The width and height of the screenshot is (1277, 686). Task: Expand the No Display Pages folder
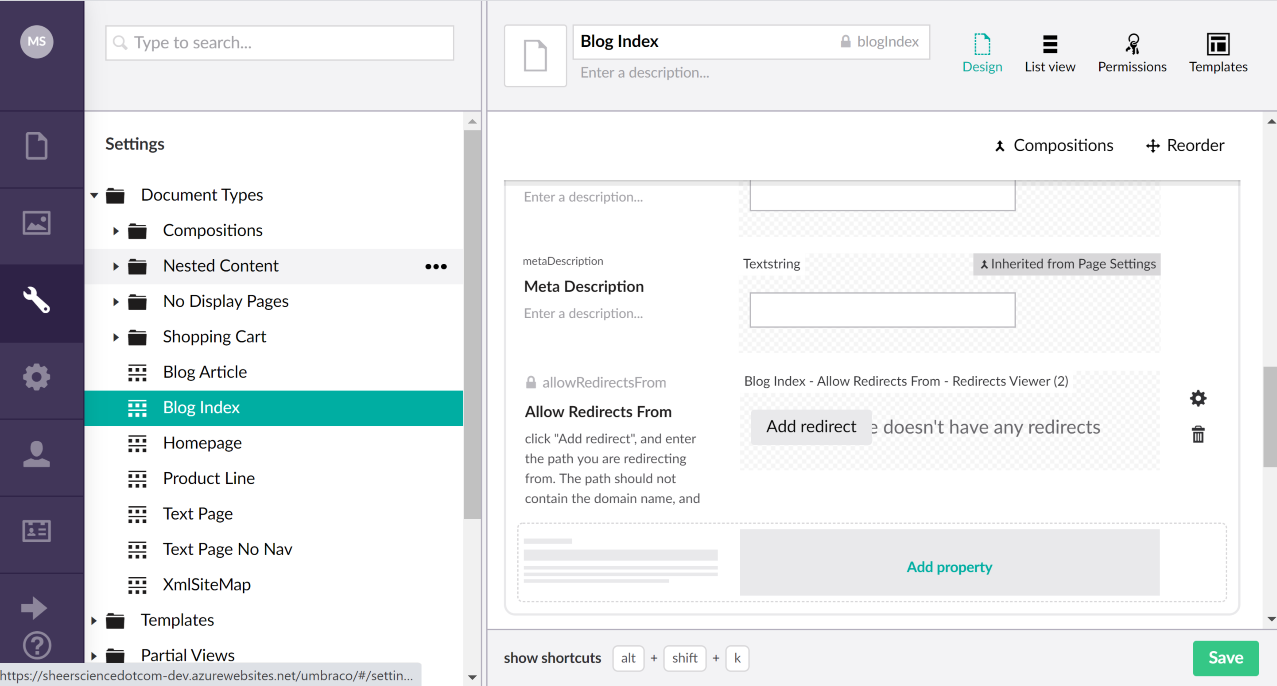[116, 302]
